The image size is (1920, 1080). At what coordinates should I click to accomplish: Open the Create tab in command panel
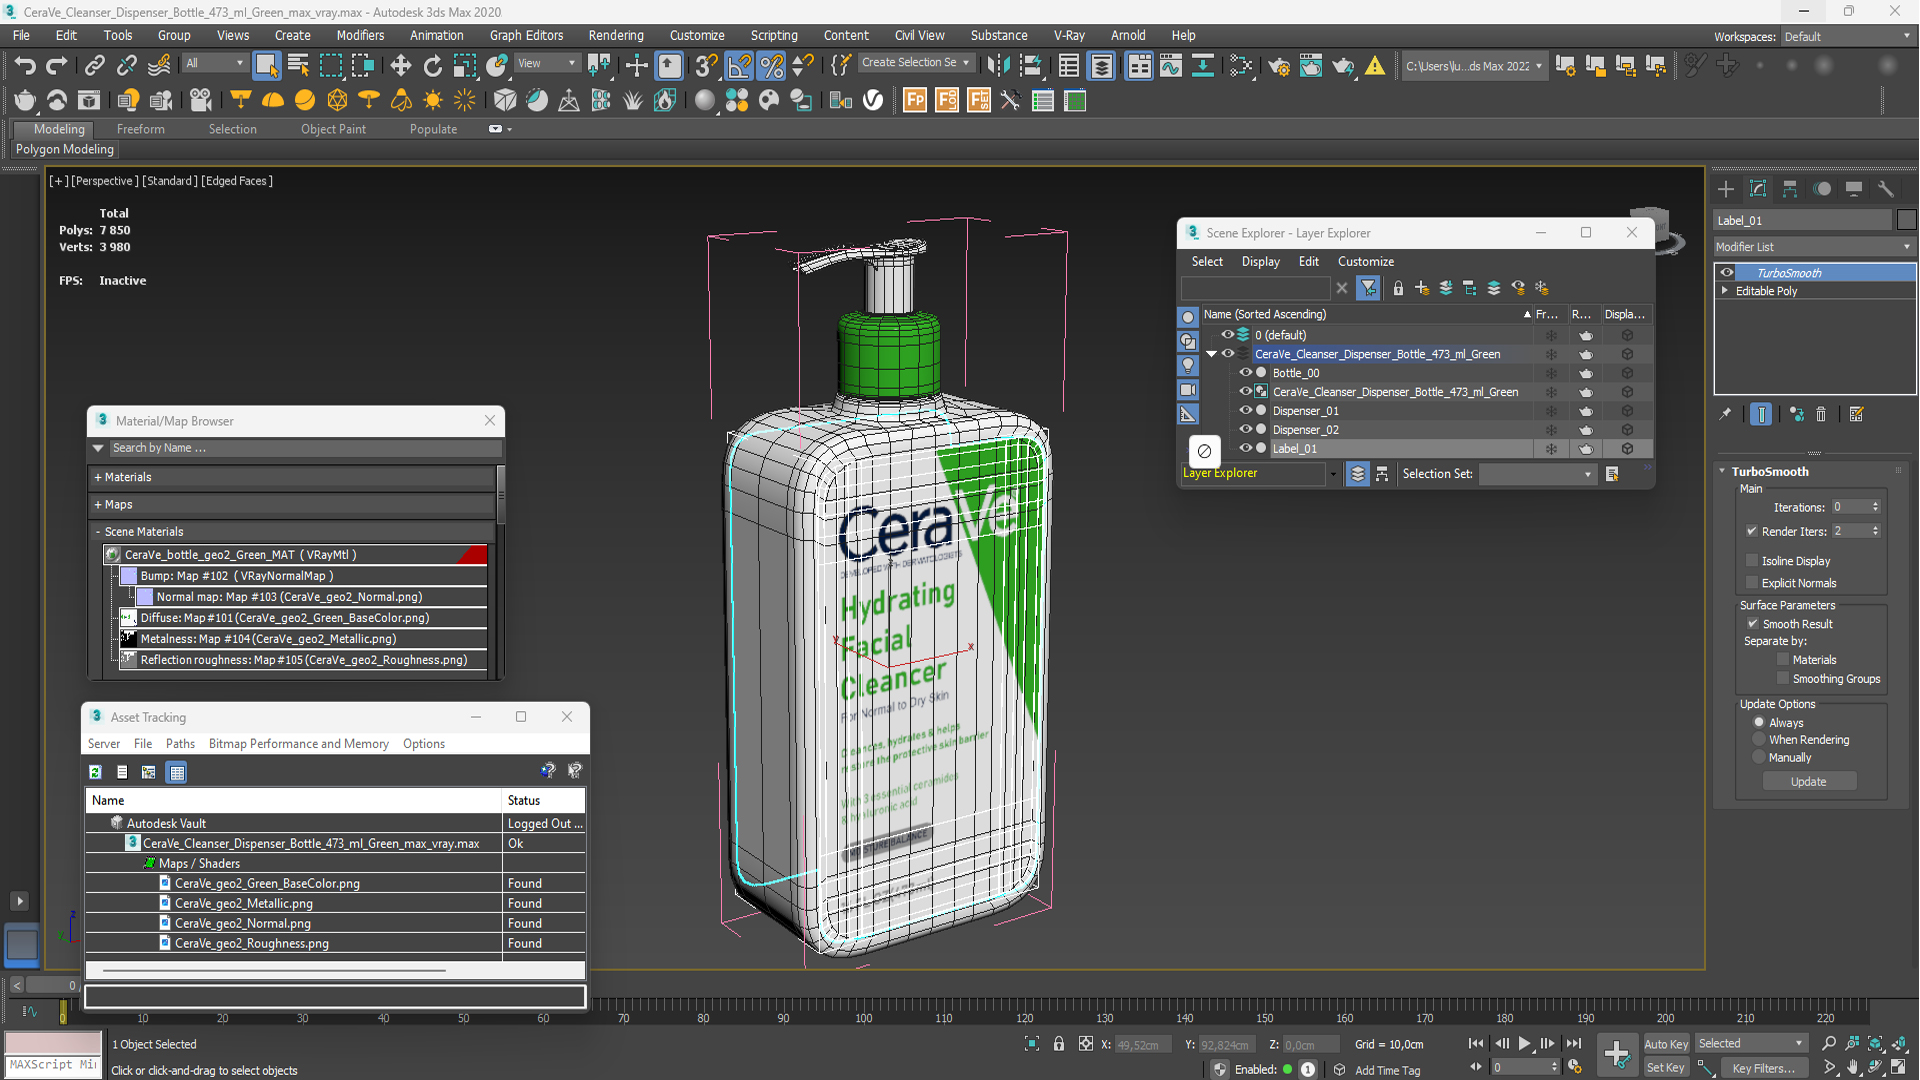click(x=1726, y=189)
